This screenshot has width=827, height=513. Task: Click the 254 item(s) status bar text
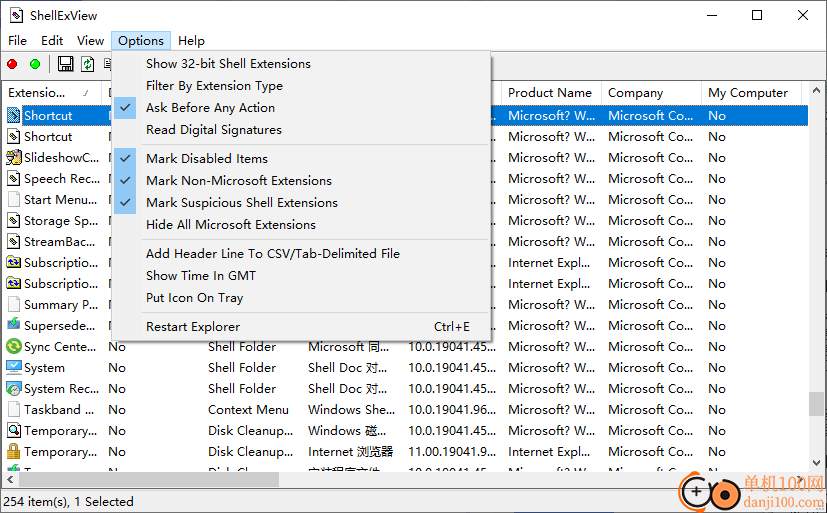coord(69,501)
